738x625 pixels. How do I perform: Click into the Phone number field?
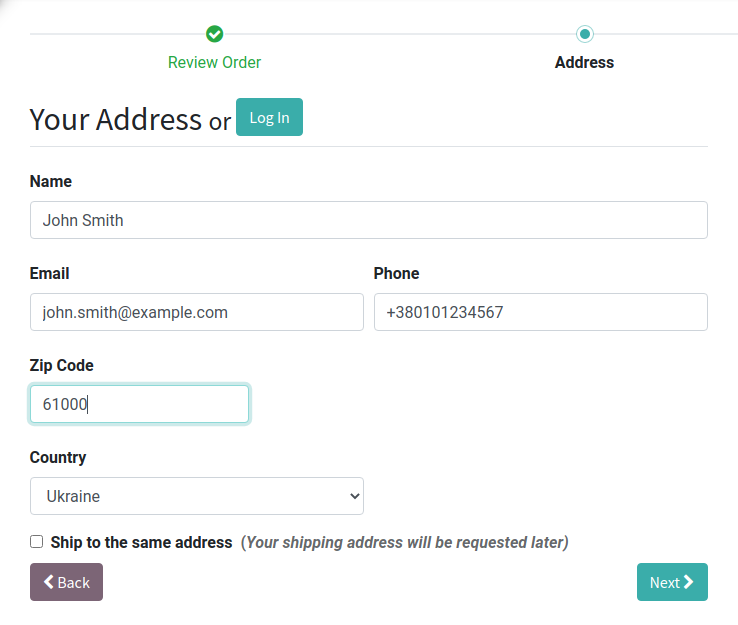[541, 312]
